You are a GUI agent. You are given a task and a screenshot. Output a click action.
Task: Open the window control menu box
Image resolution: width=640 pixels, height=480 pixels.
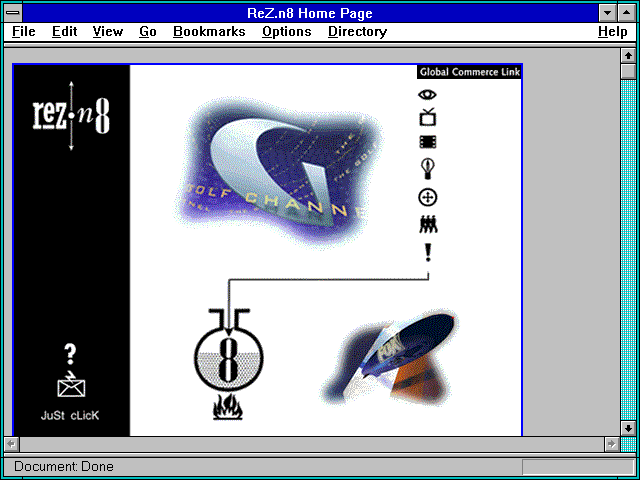13,13
